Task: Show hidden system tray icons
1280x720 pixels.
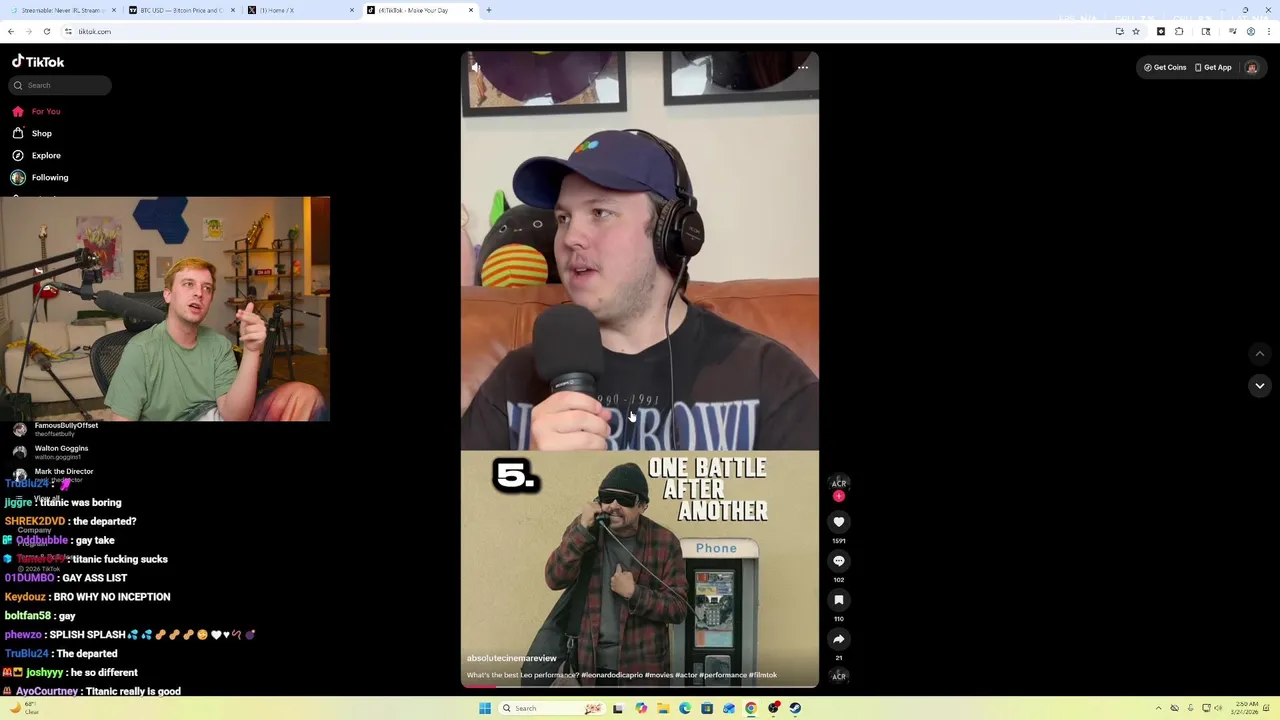Action: (x=1159, y=708)
